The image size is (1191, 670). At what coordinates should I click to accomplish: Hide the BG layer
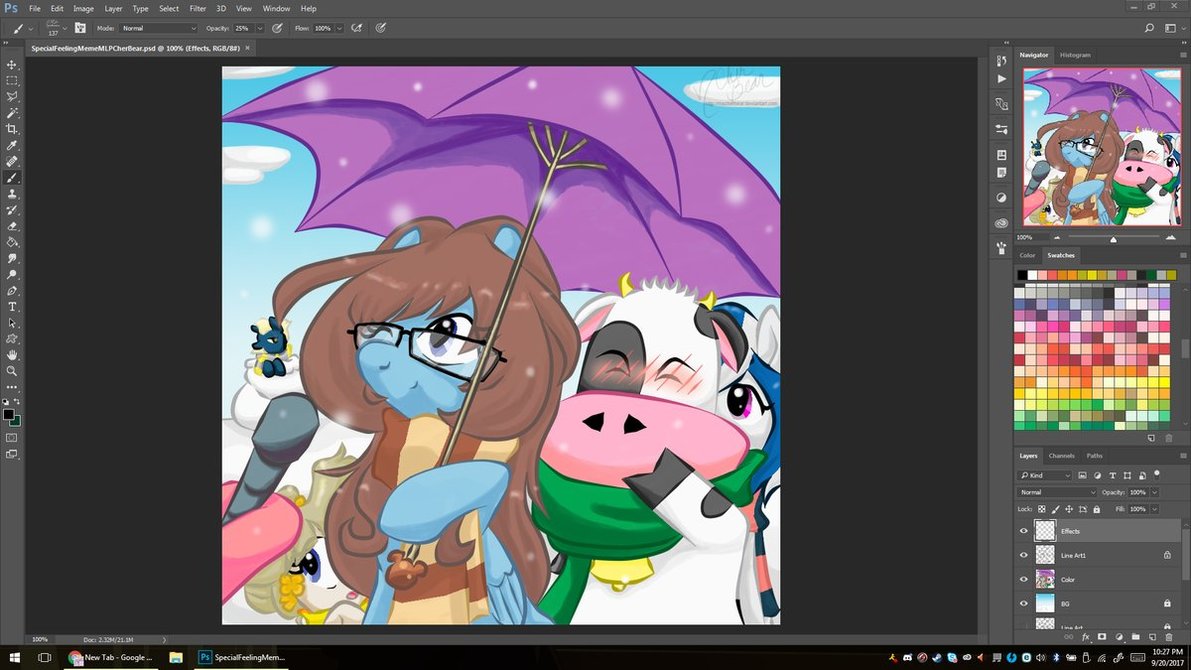click(x=1023, y=603)
